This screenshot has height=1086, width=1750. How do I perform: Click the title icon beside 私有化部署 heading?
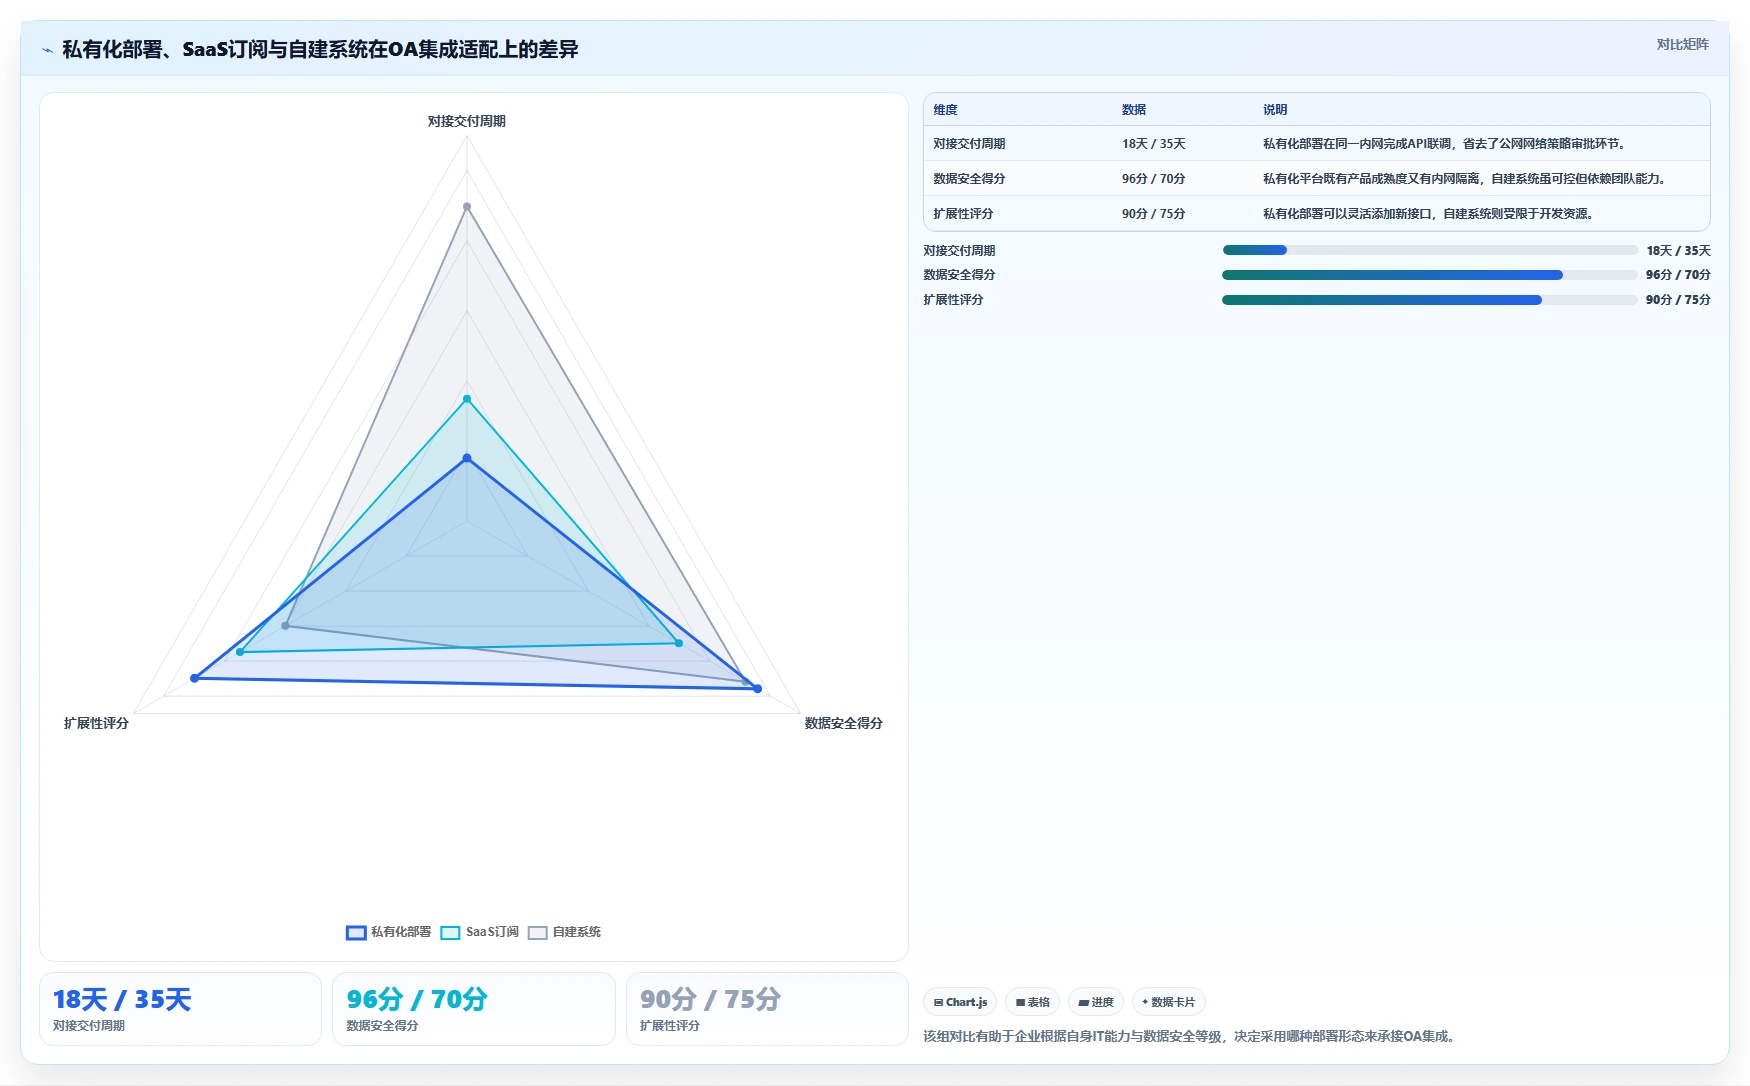(x=48, y=50)
